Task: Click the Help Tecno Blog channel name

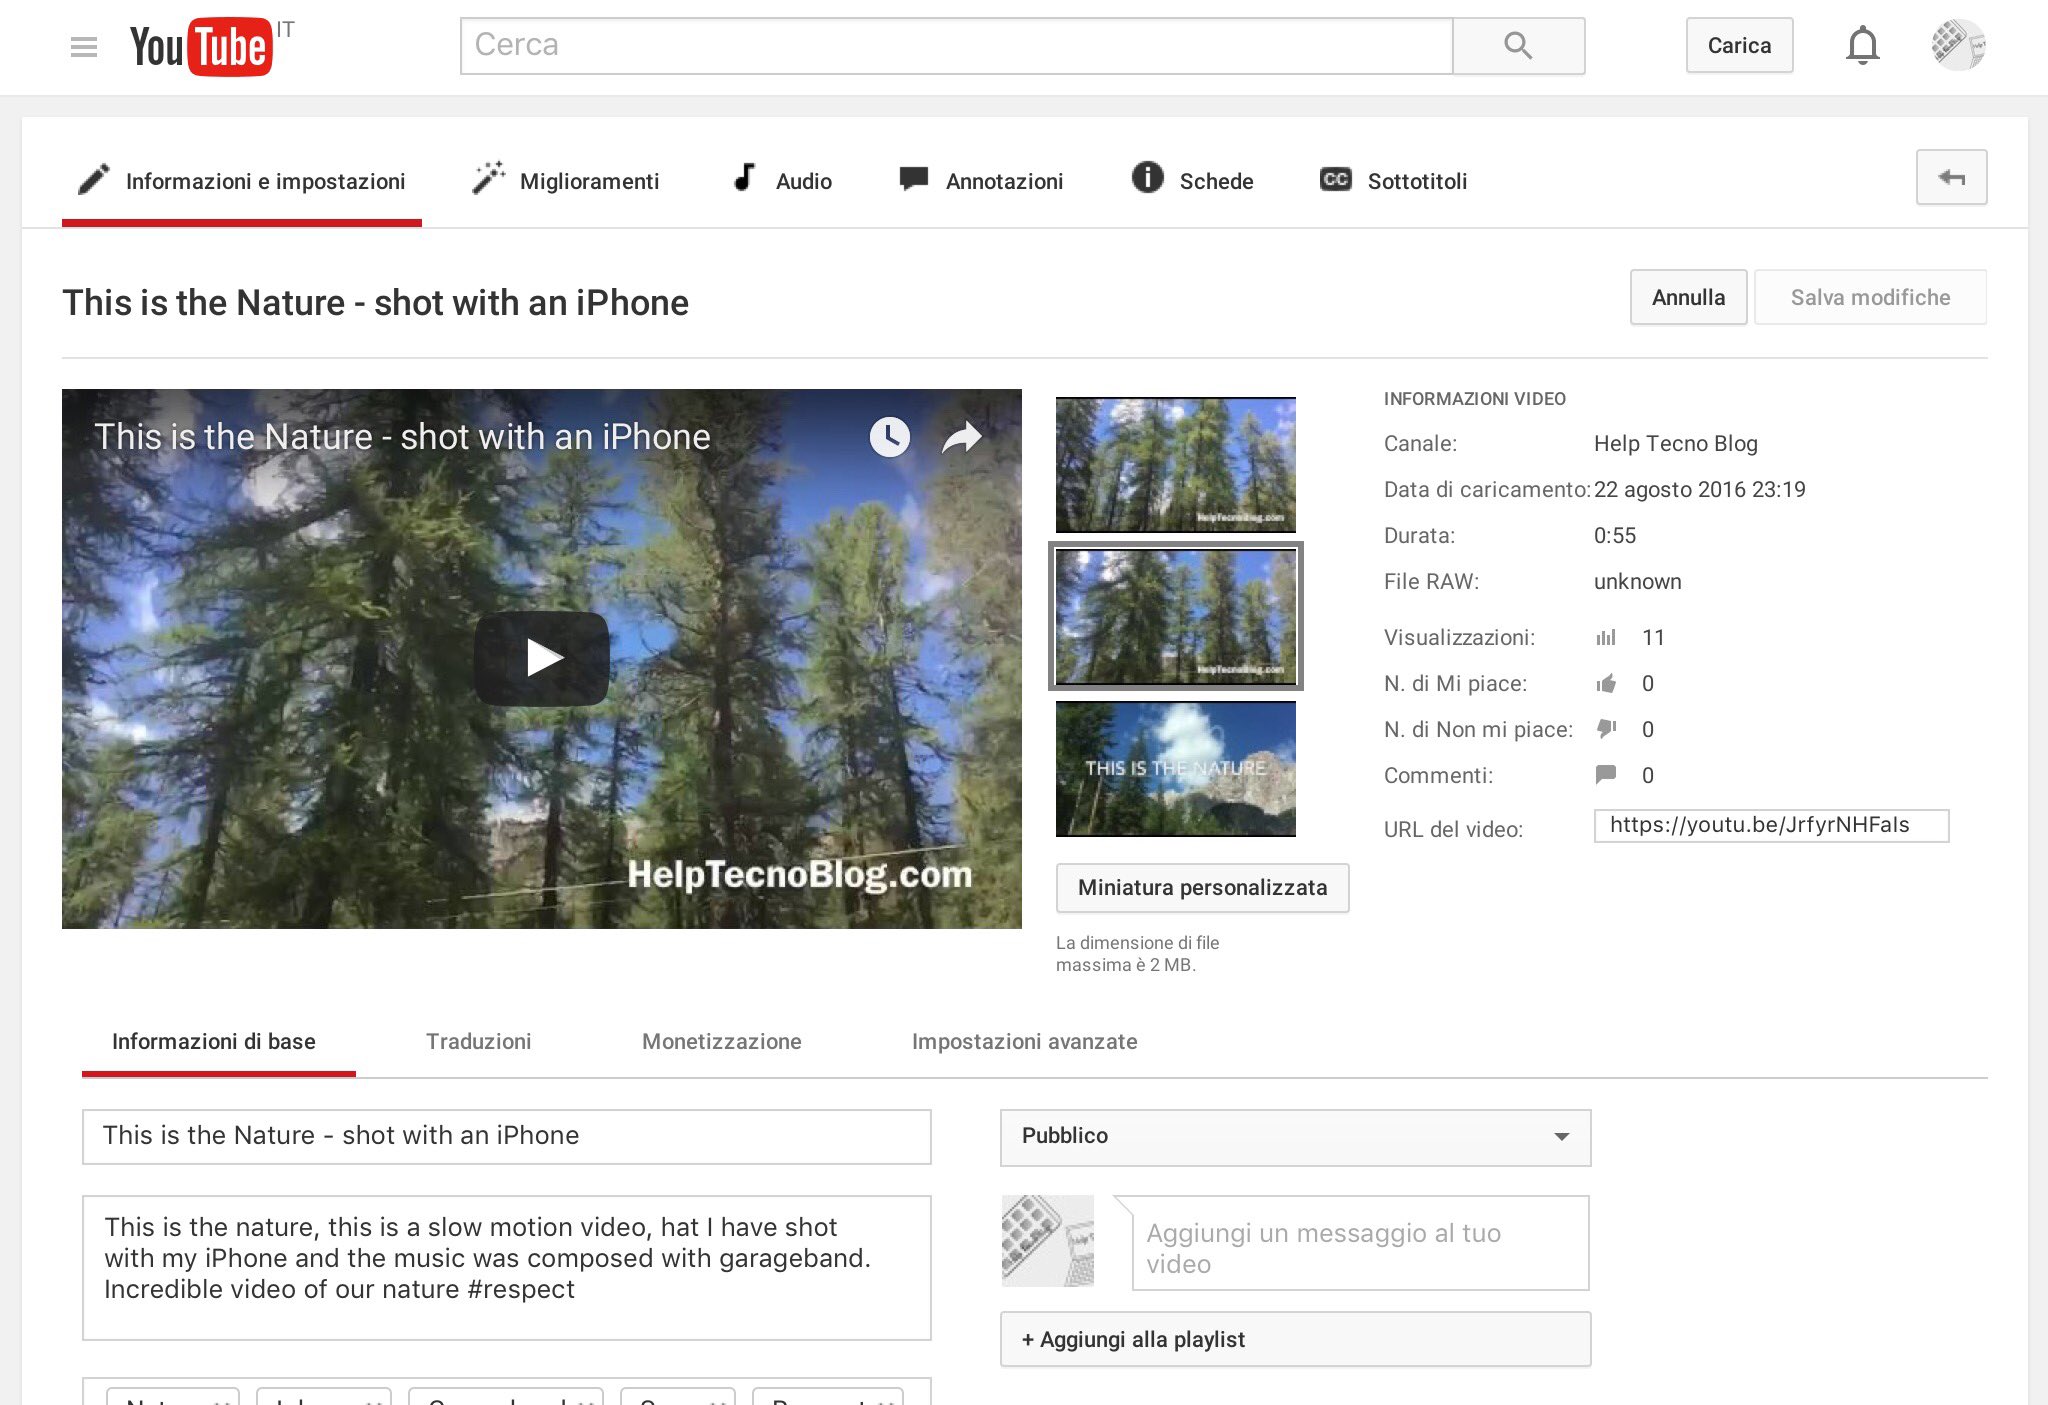Action: point(1676,443)
